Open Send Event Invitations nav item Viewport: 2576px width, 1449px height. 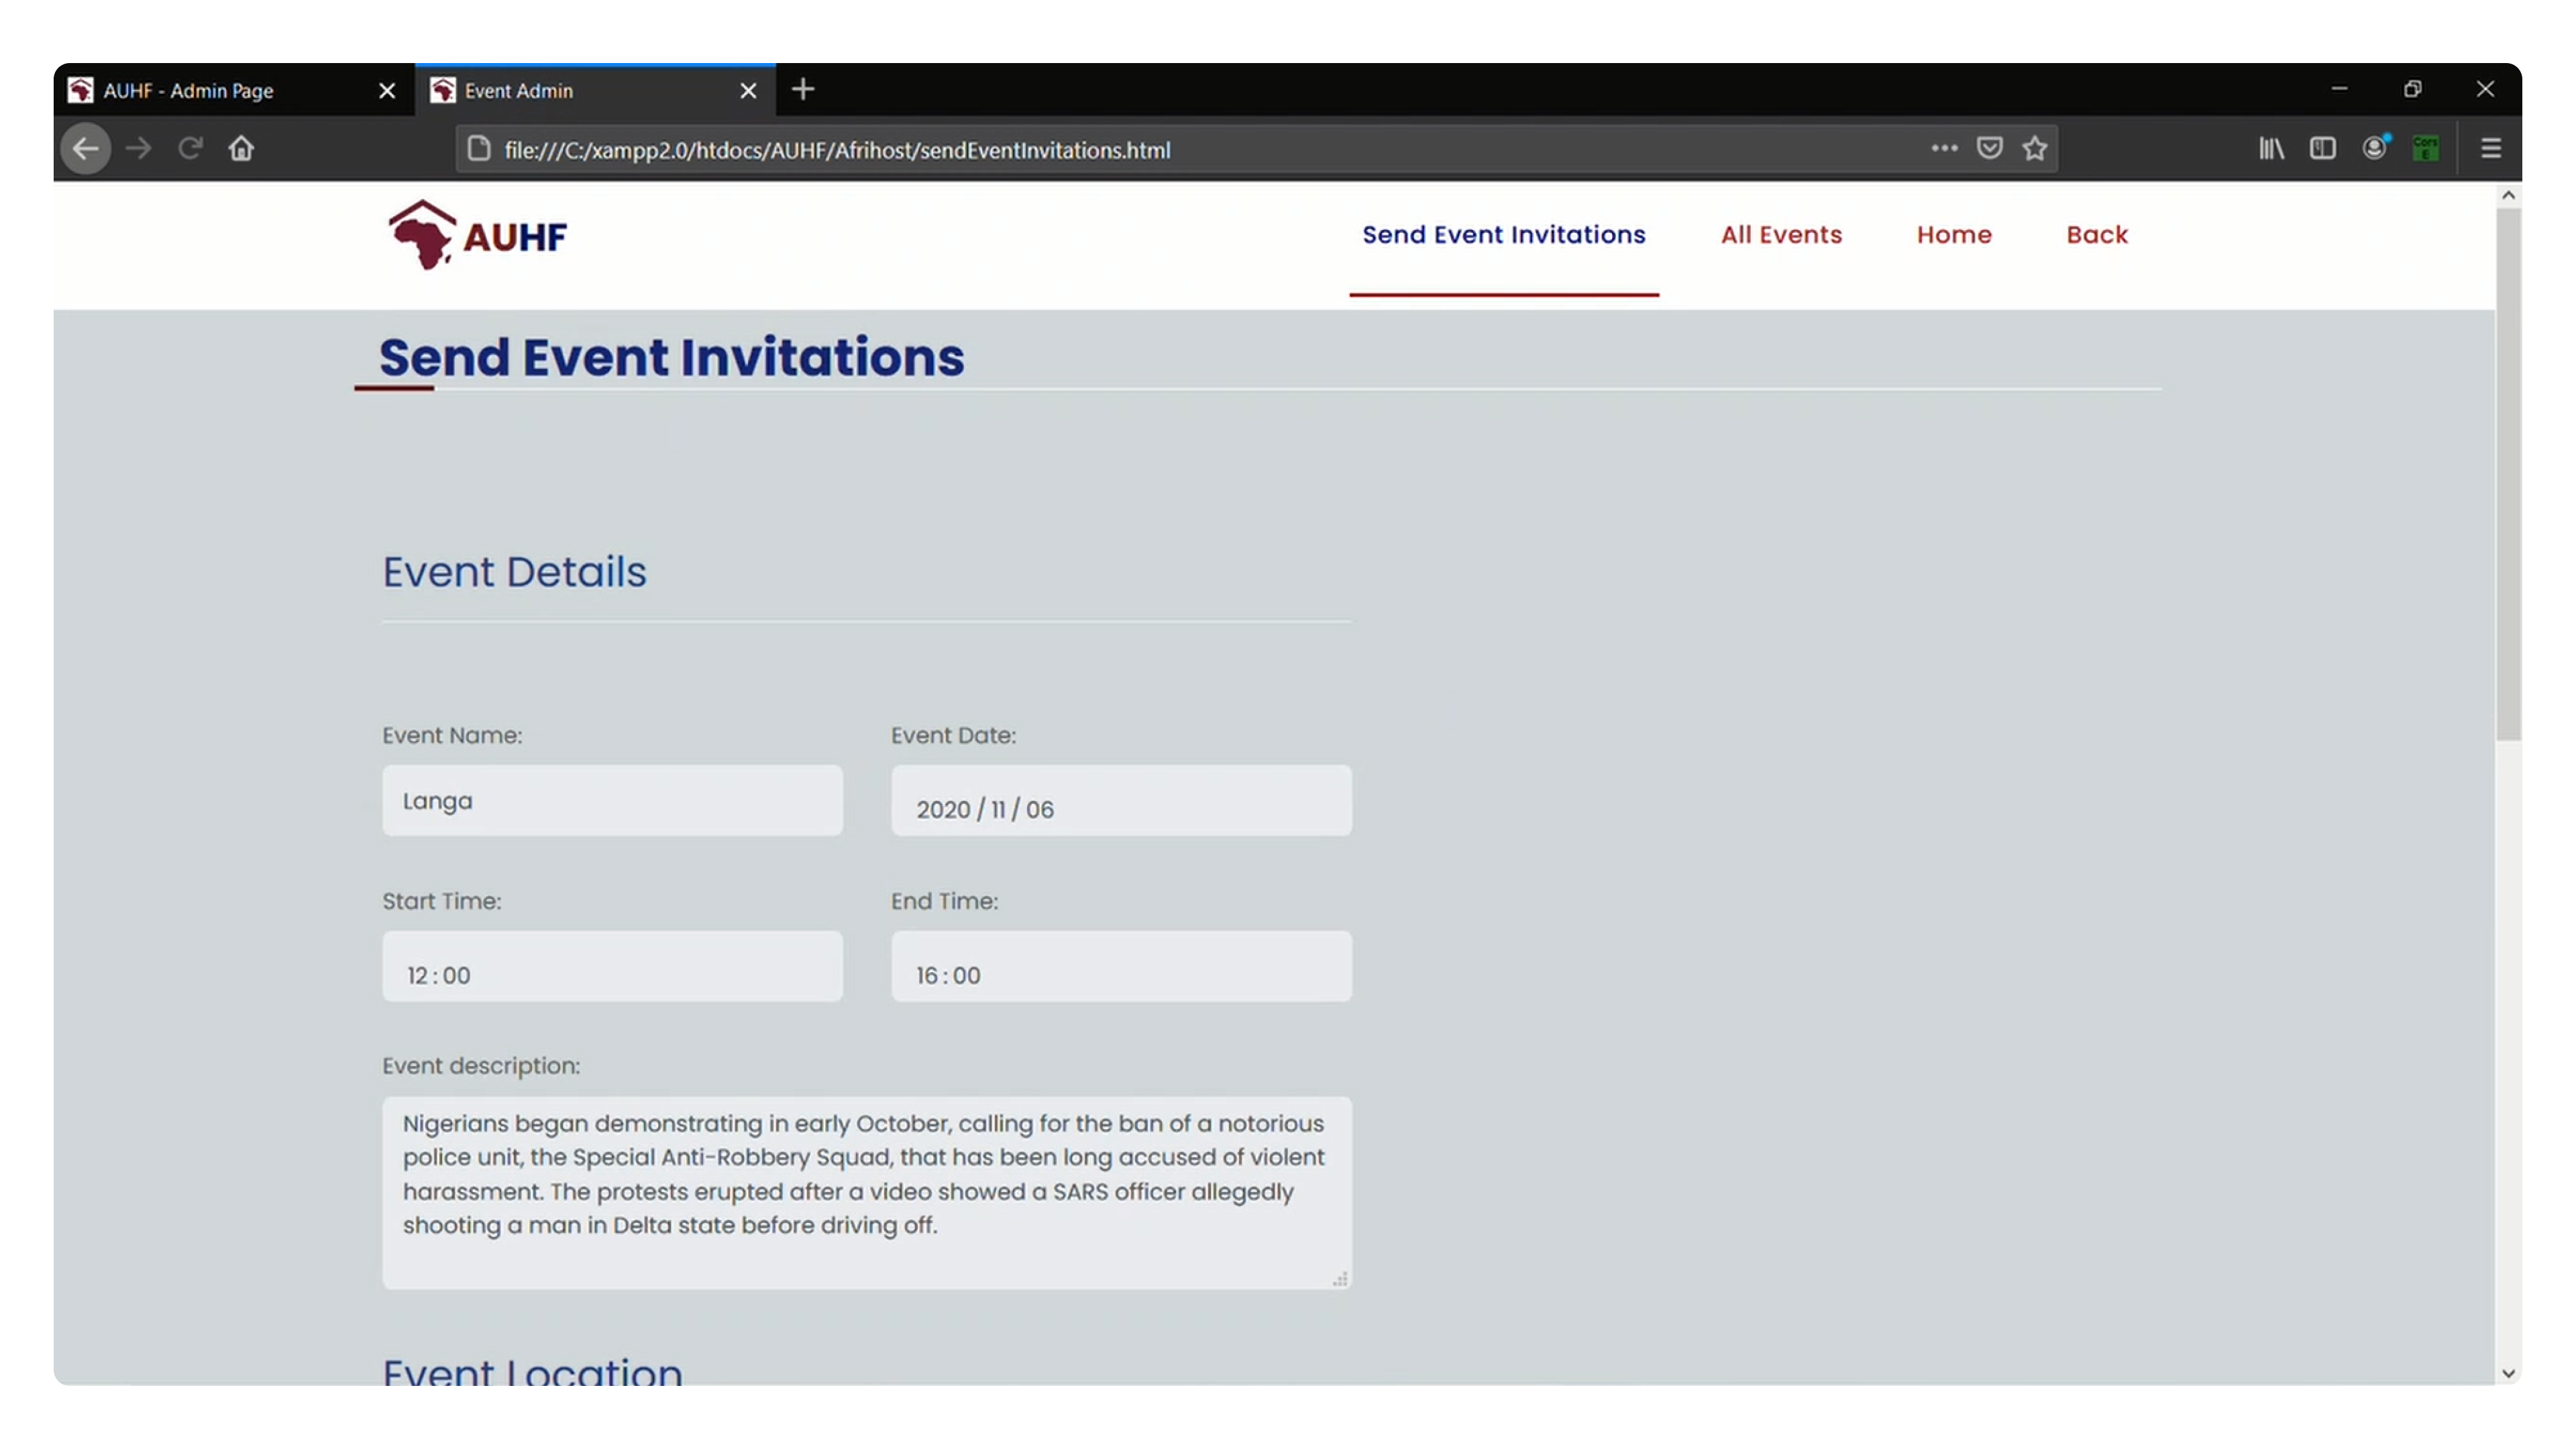pos(1503,234)
